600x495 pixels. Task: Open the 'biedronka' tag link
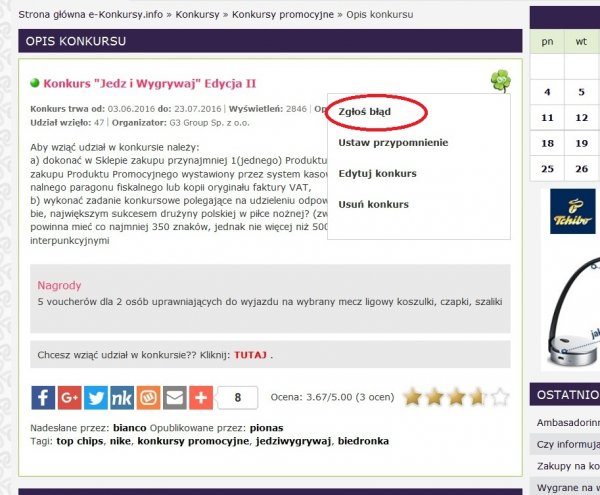coord(367,440)
